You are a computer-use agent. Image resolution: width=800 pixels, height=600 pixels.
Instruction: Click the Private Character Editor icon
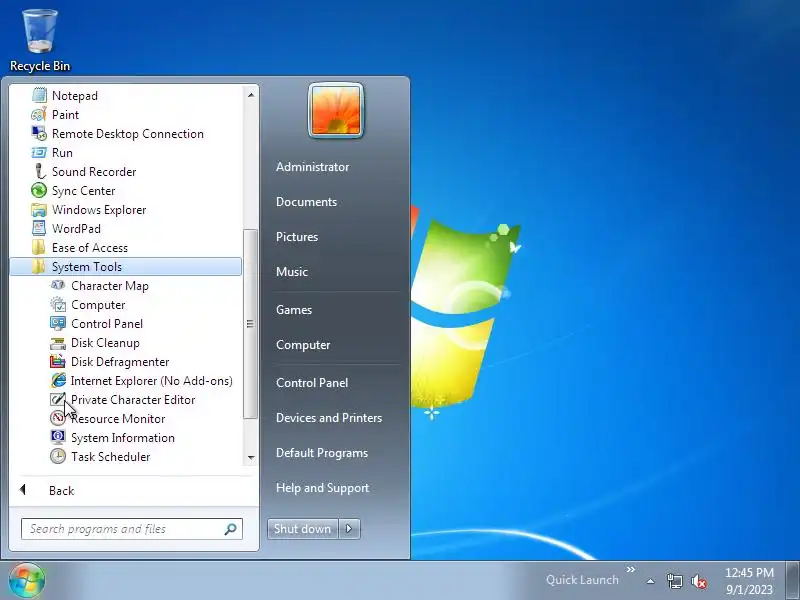(x=58, y=399)
